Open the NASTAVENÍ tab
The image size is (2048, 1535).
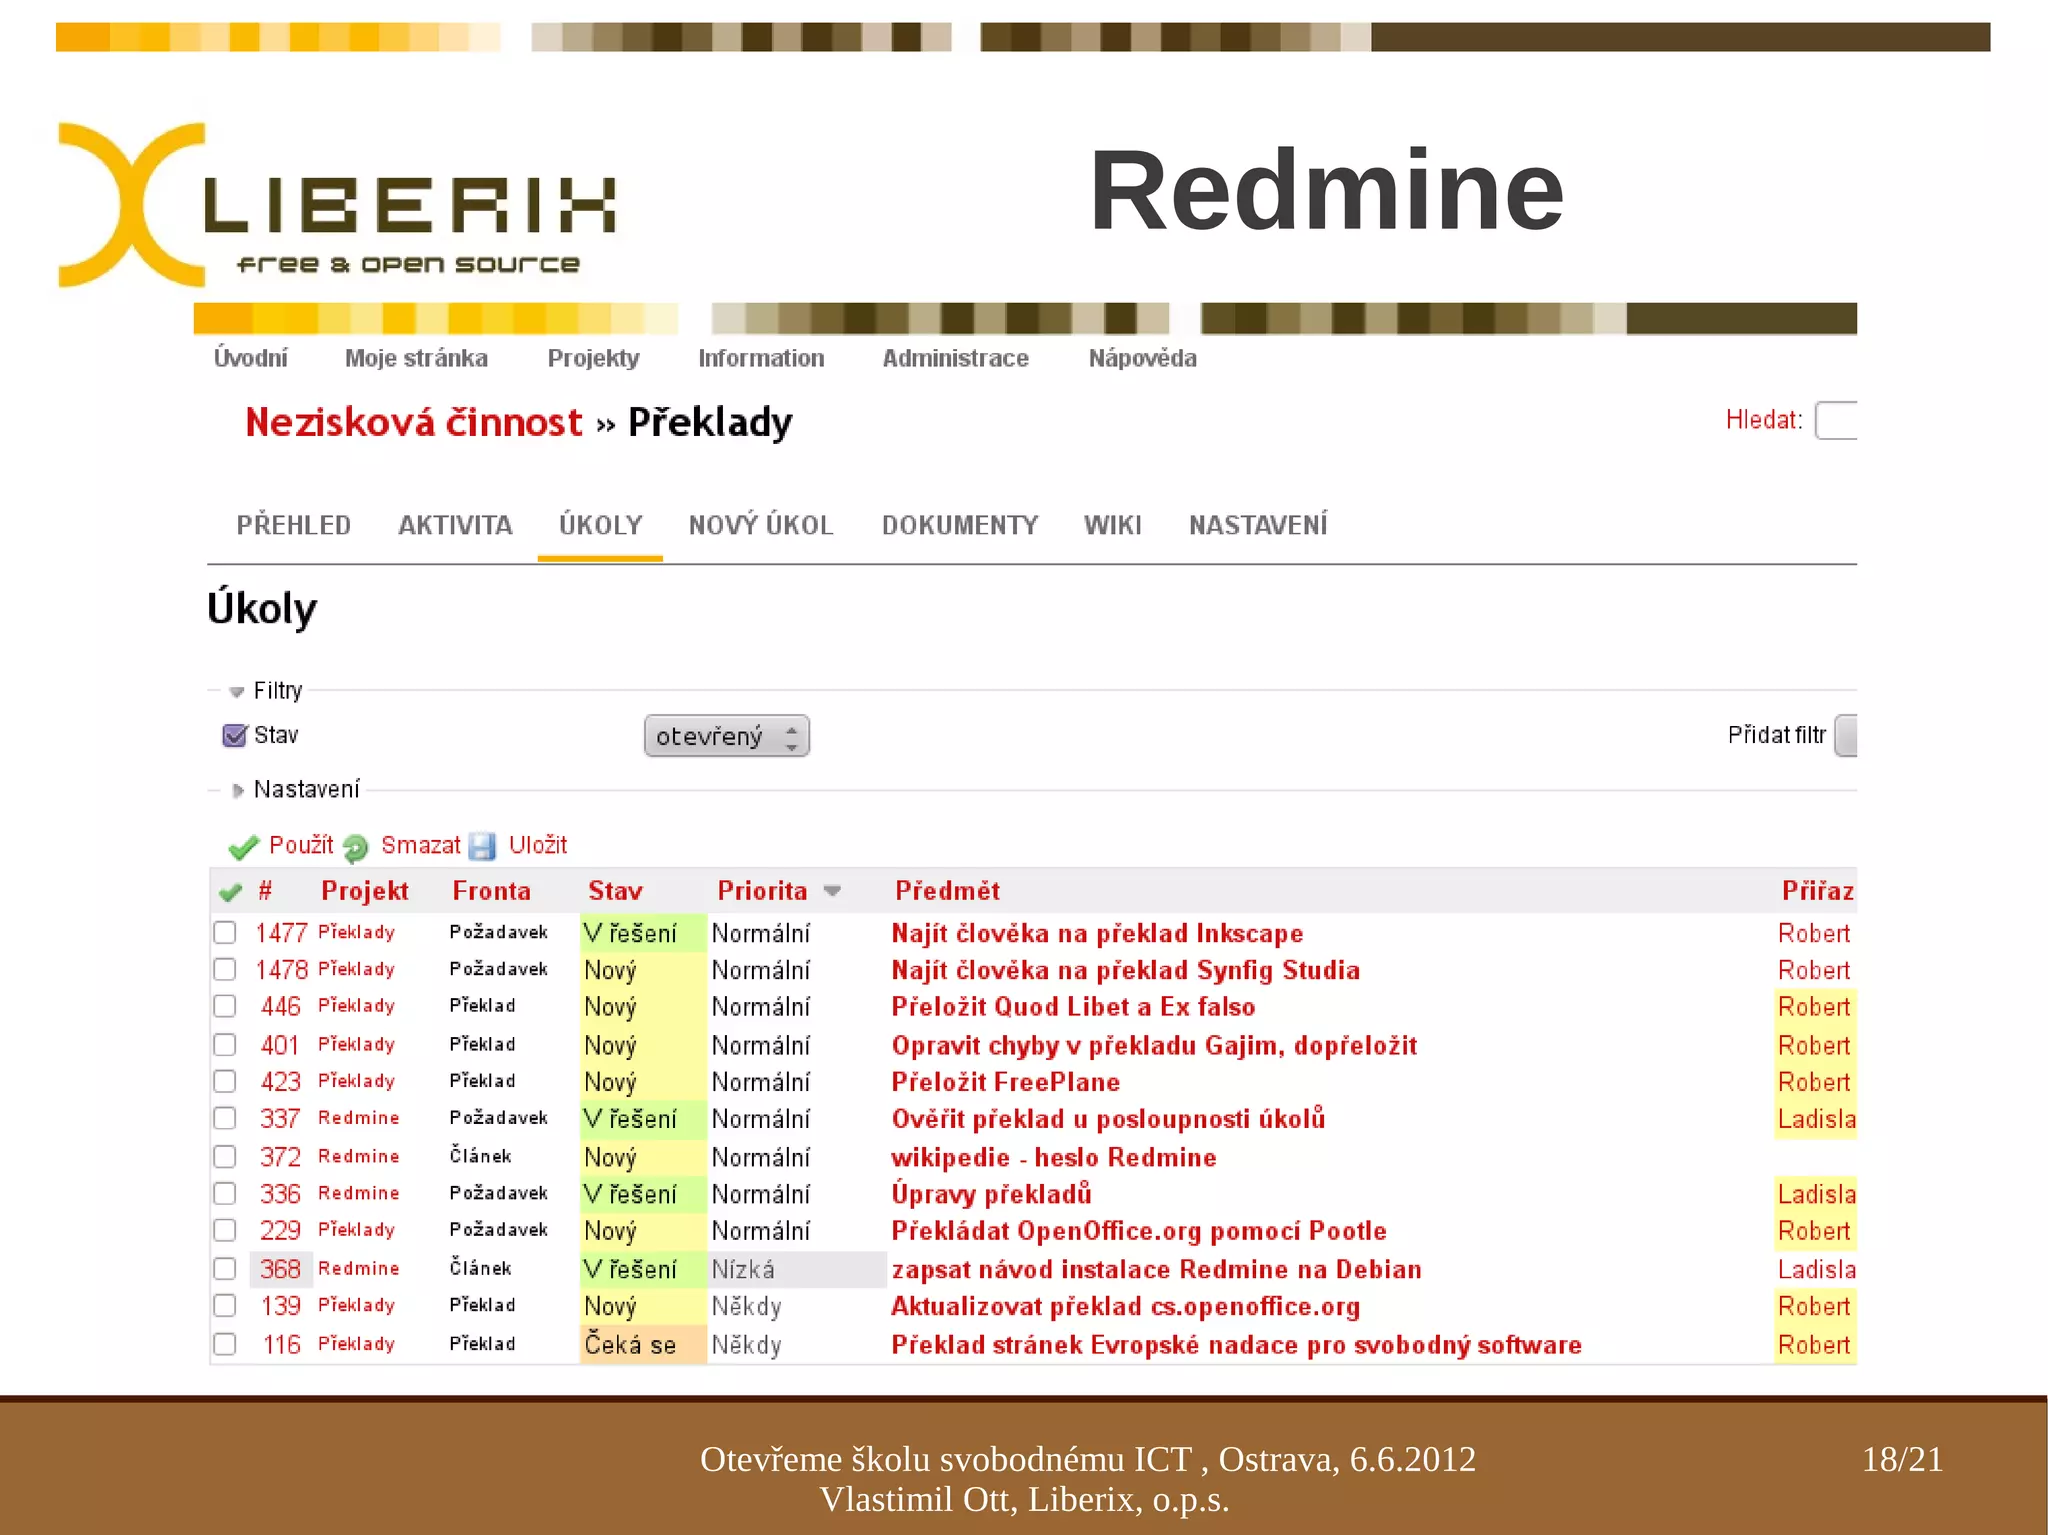pos(1258,525)
